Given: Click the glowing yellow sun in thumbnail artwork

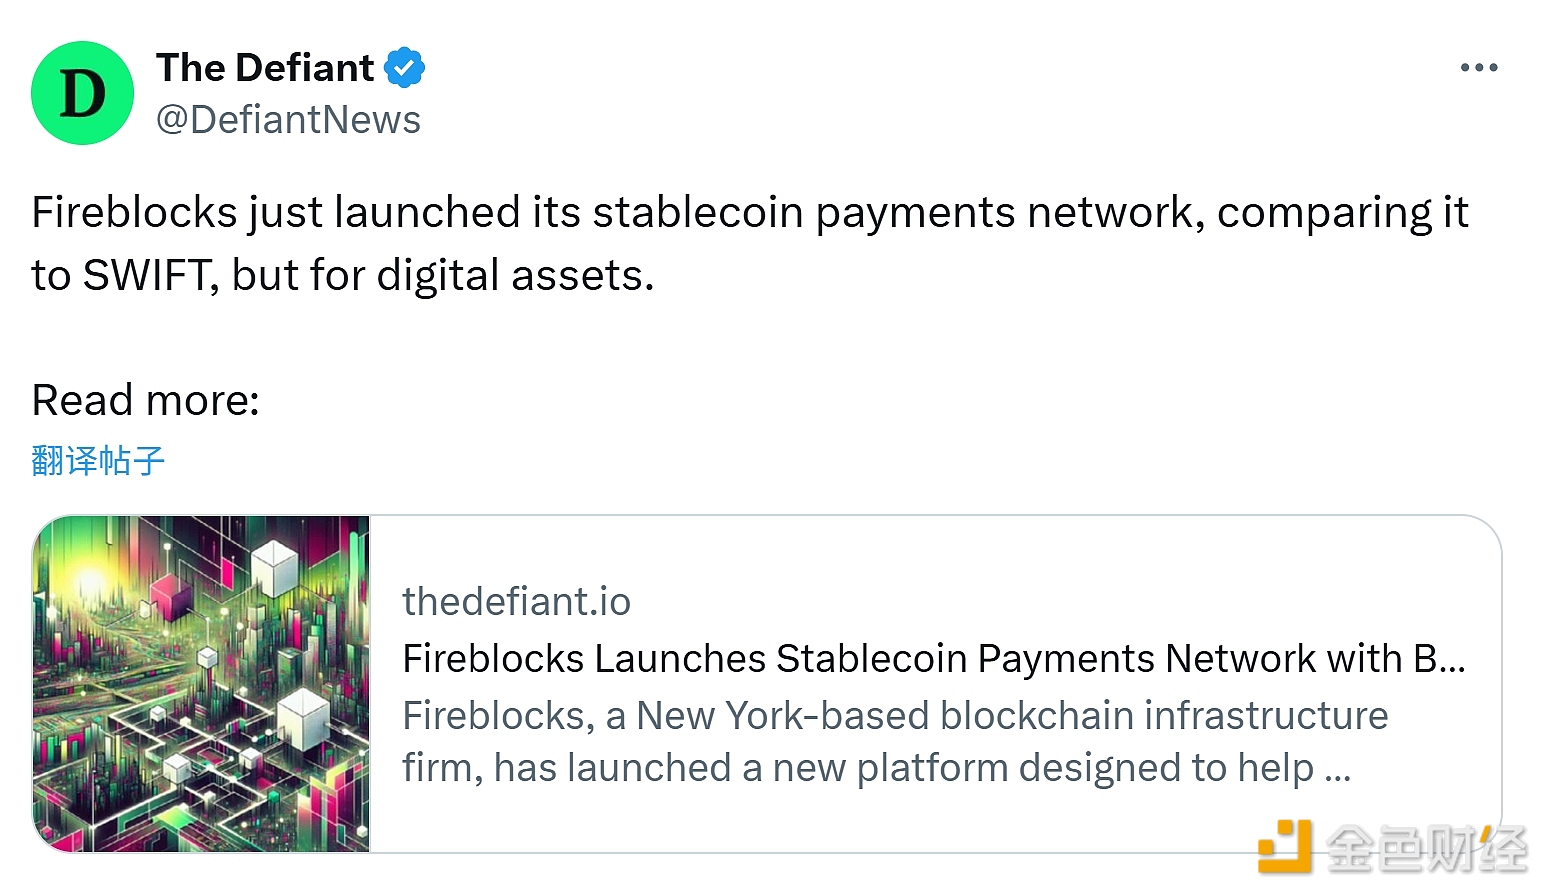Looking at the screenshot, I should tap(87, 580).
